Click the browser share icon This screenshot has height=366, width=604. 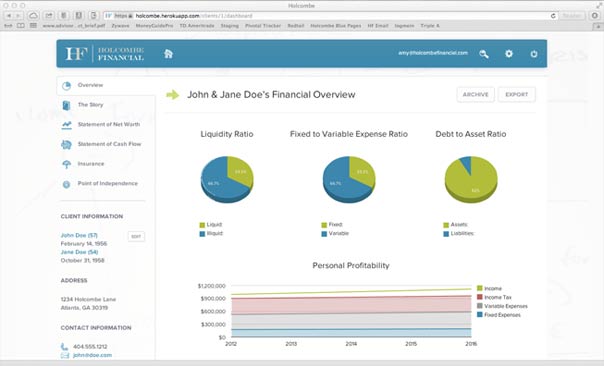click(49, 16)
